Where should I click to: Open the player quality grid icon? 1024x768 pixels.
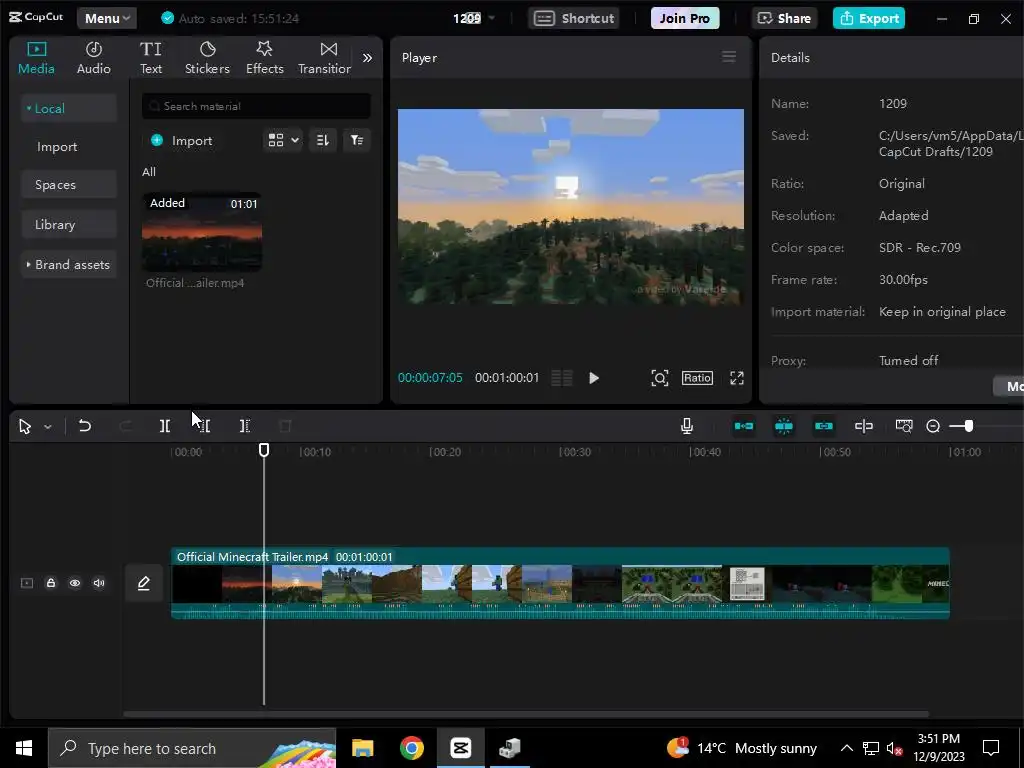click(562, 378)
